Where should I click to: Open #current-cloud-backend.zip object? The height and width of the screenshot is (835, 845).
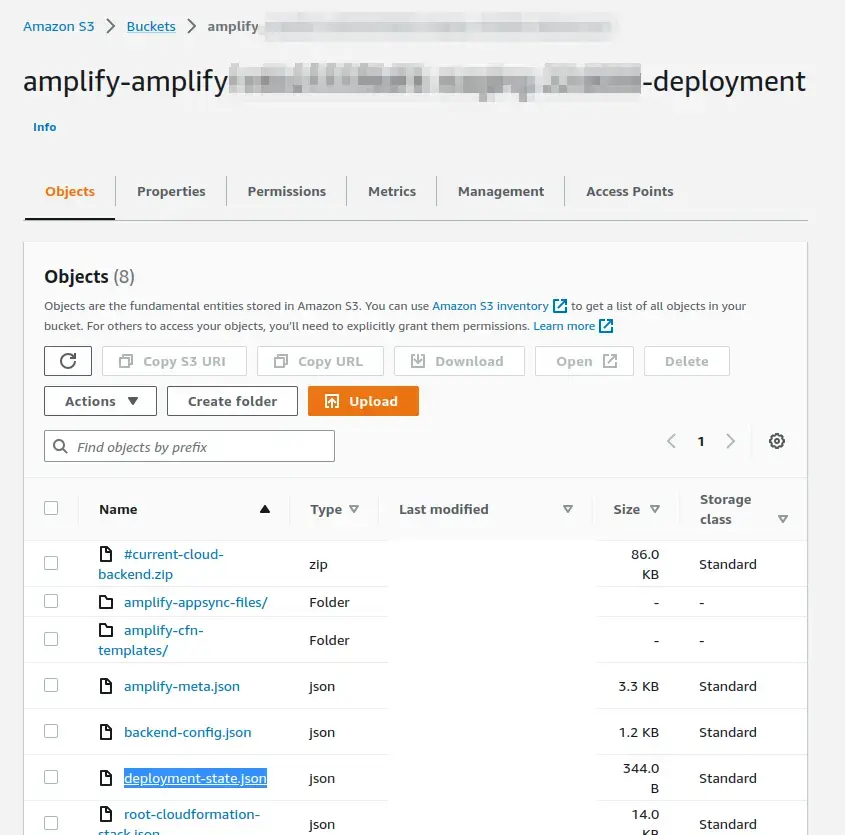point(161,564)
